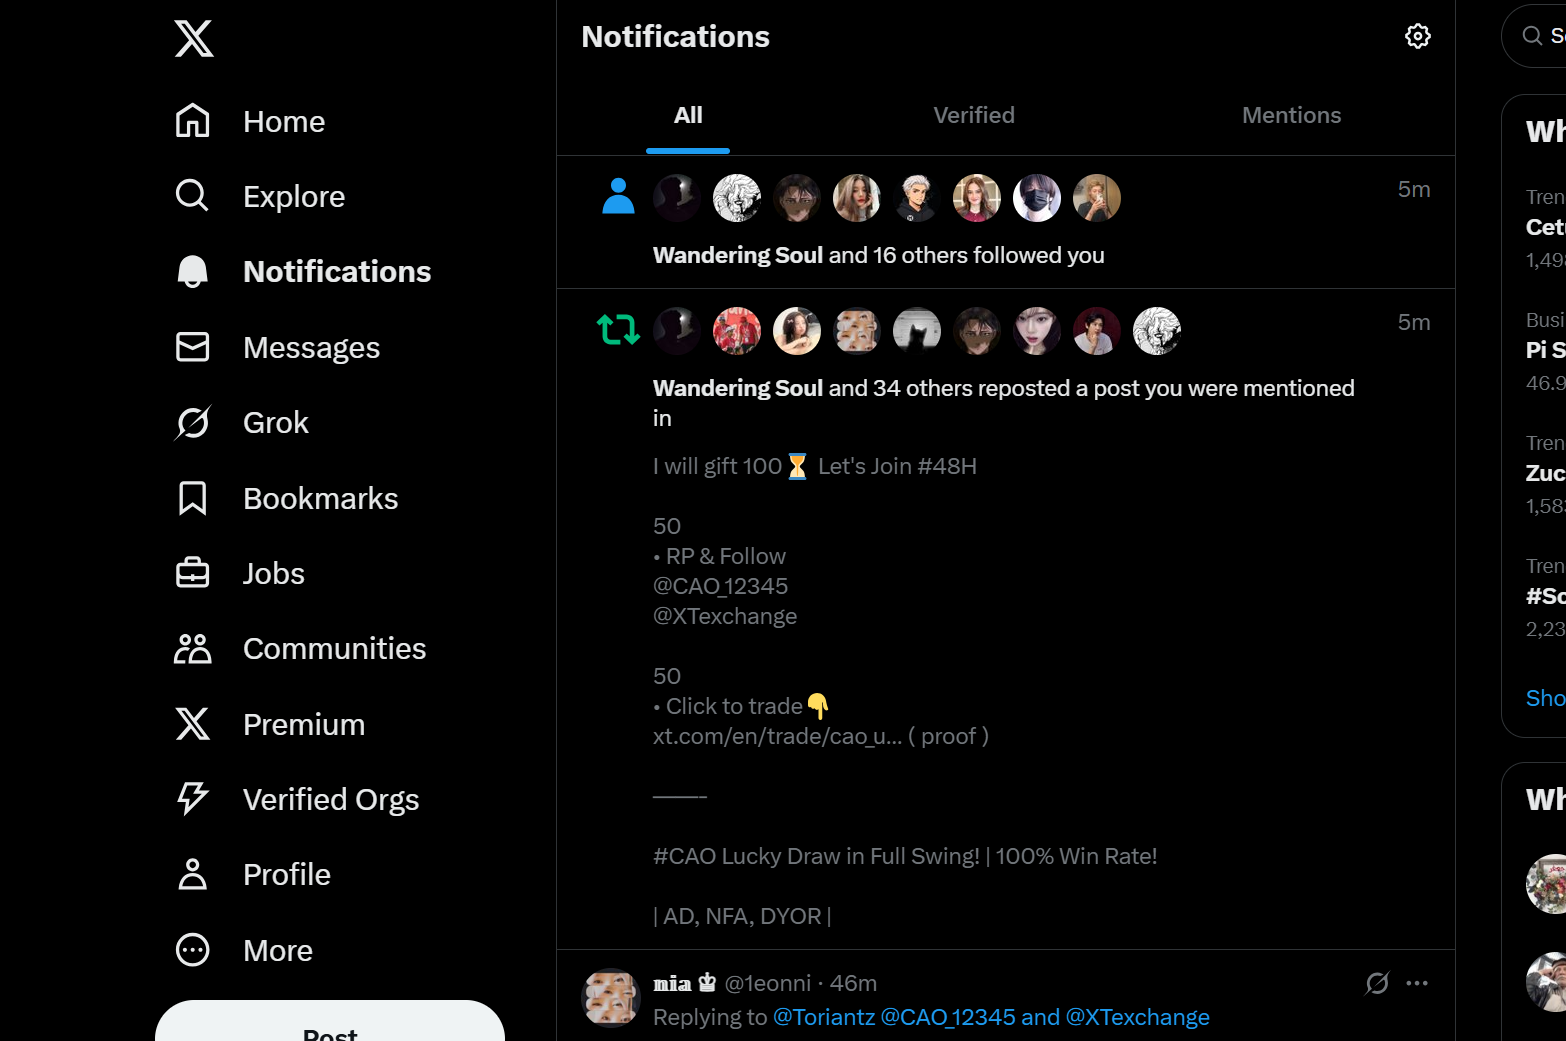The image size is (1566, 1041).
Task: Open mia's profile avatar thumbnail
Action: [x=611, y=998]
